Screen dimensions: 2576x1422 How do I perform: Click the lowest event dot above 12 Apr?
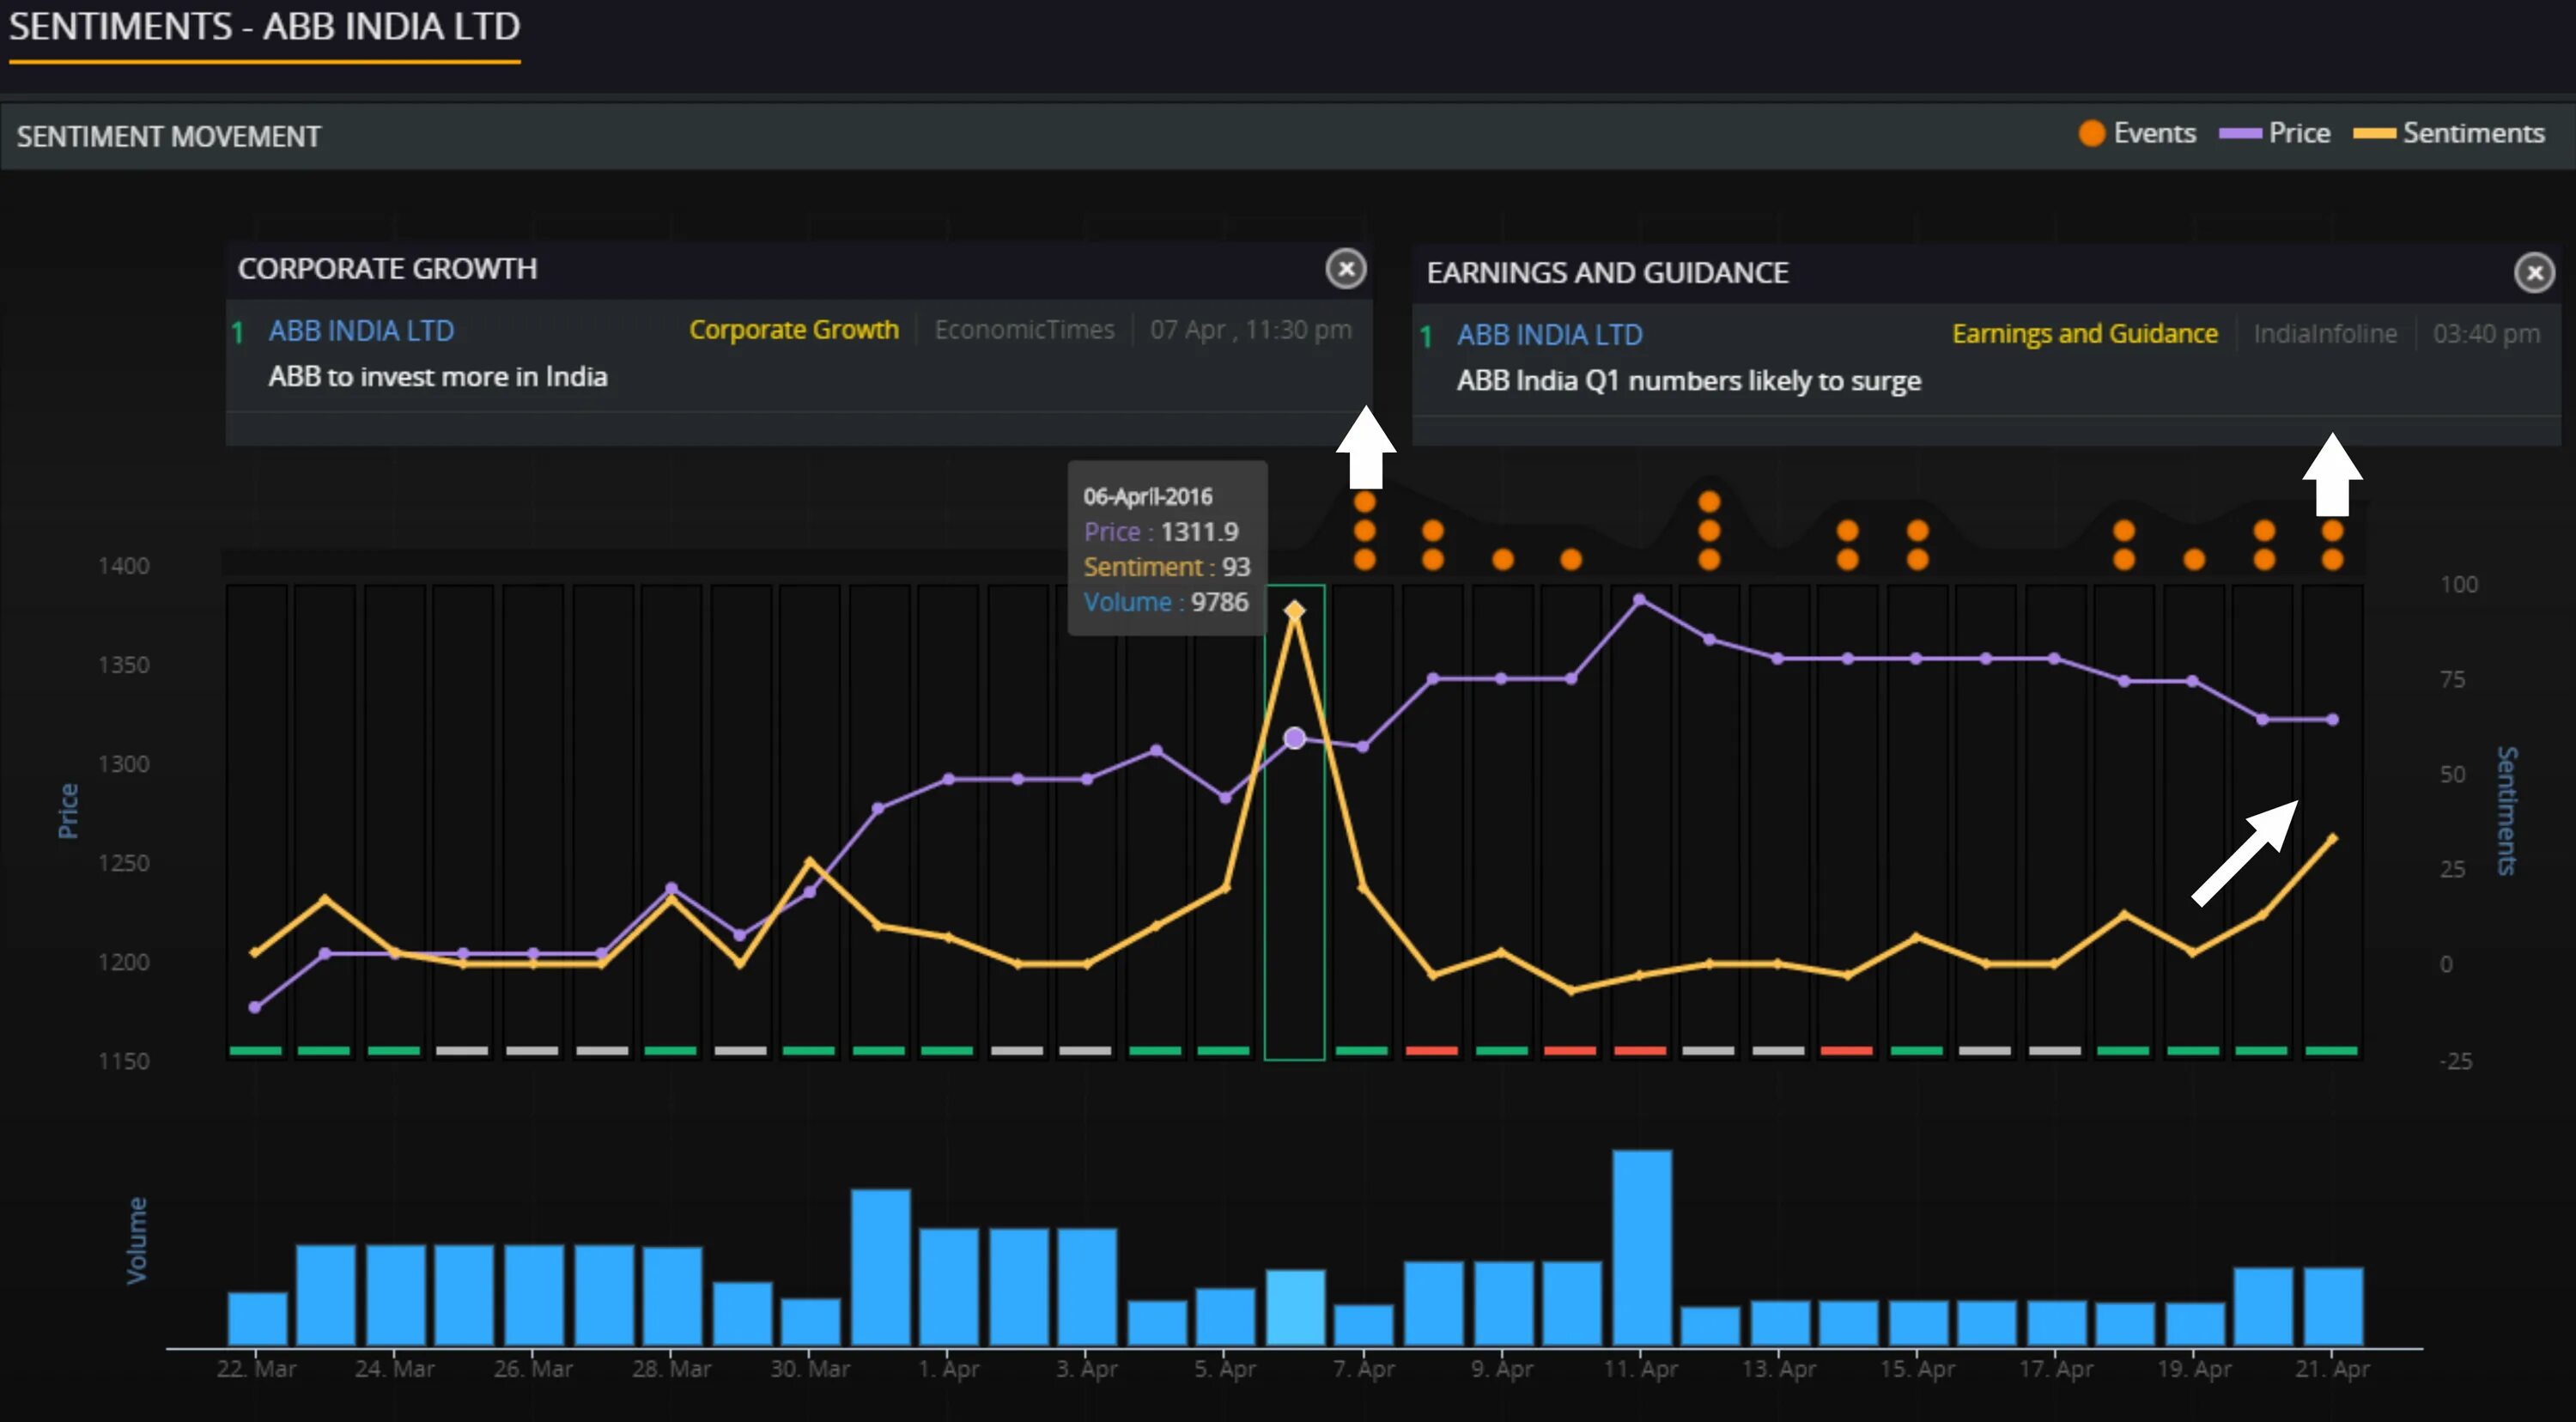point(1710,560)
